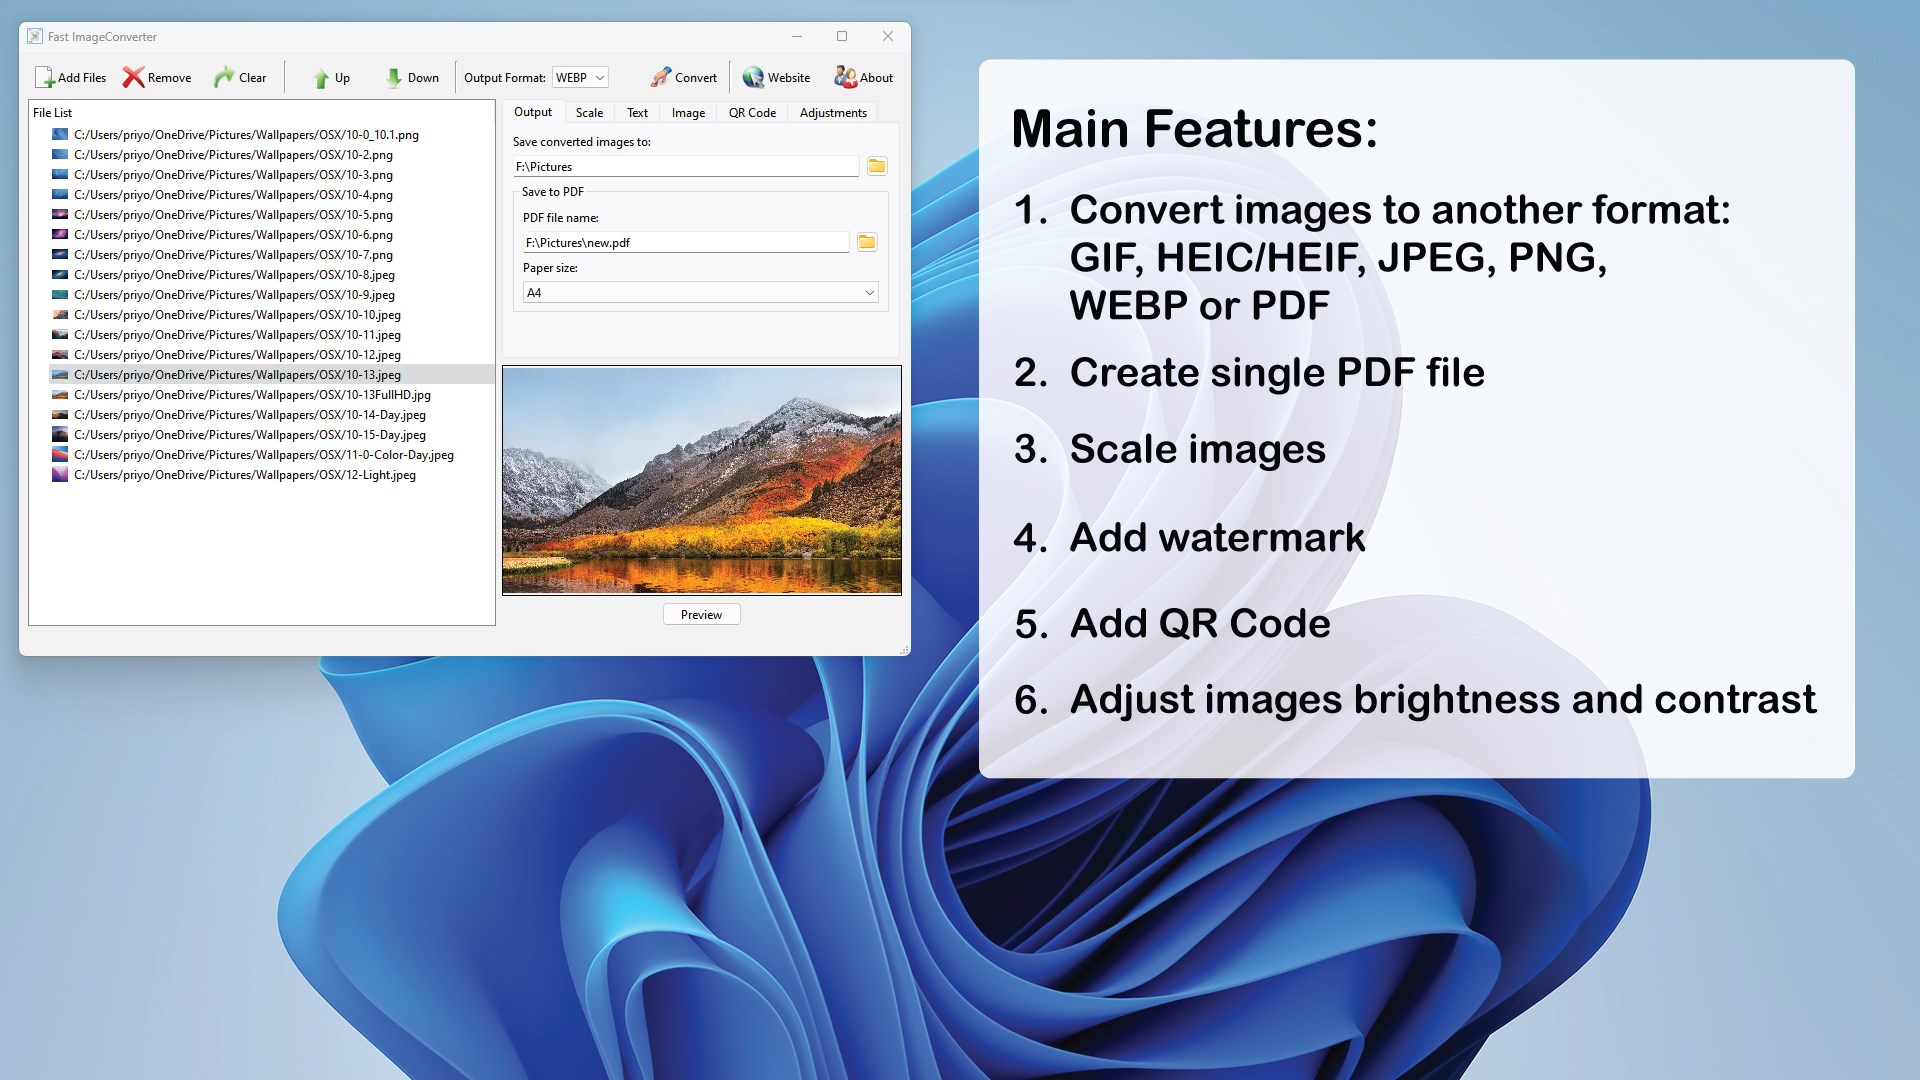Select file 10-2.png in list
Screen dimensions: 1920x1080
233,155
